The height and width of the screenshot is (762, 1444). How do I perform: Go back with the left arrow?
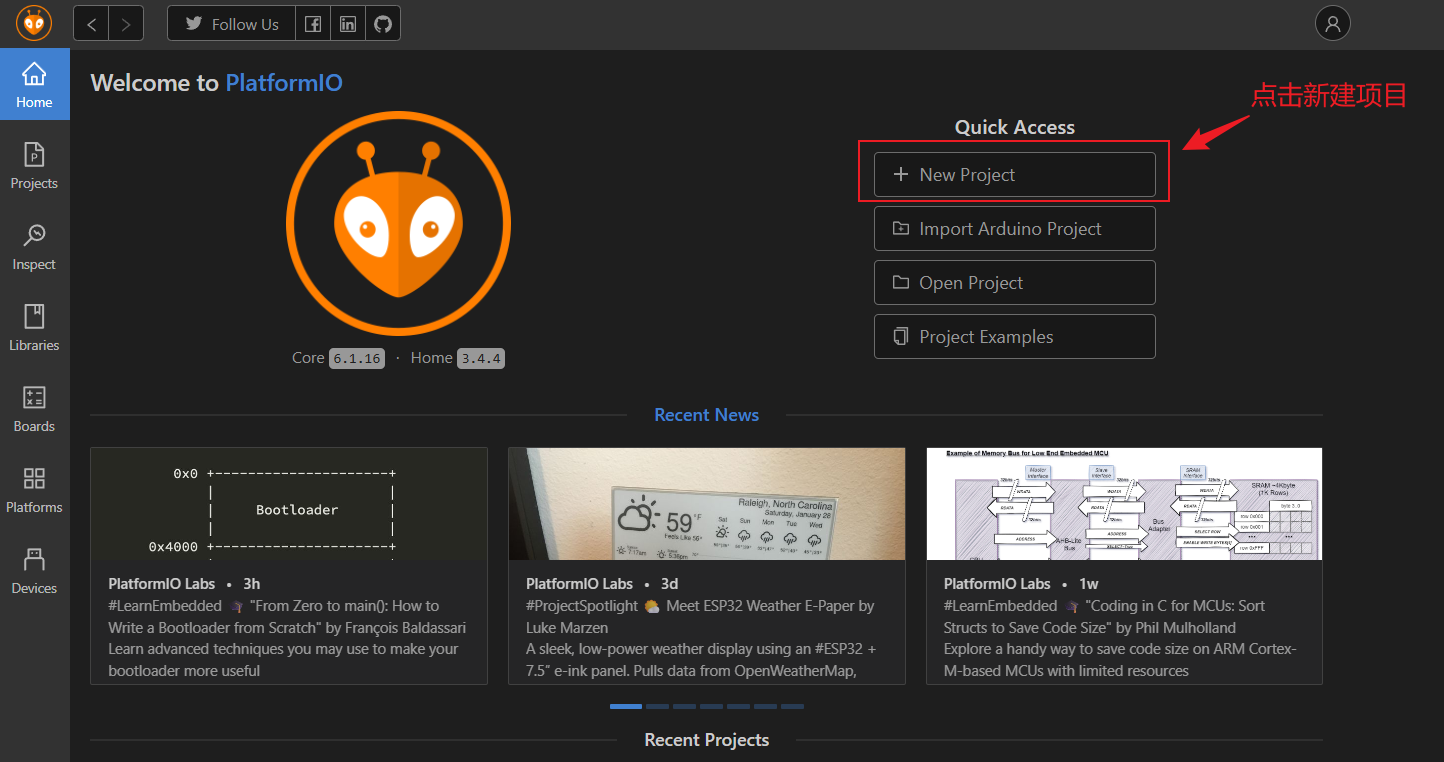coord(91,24)
